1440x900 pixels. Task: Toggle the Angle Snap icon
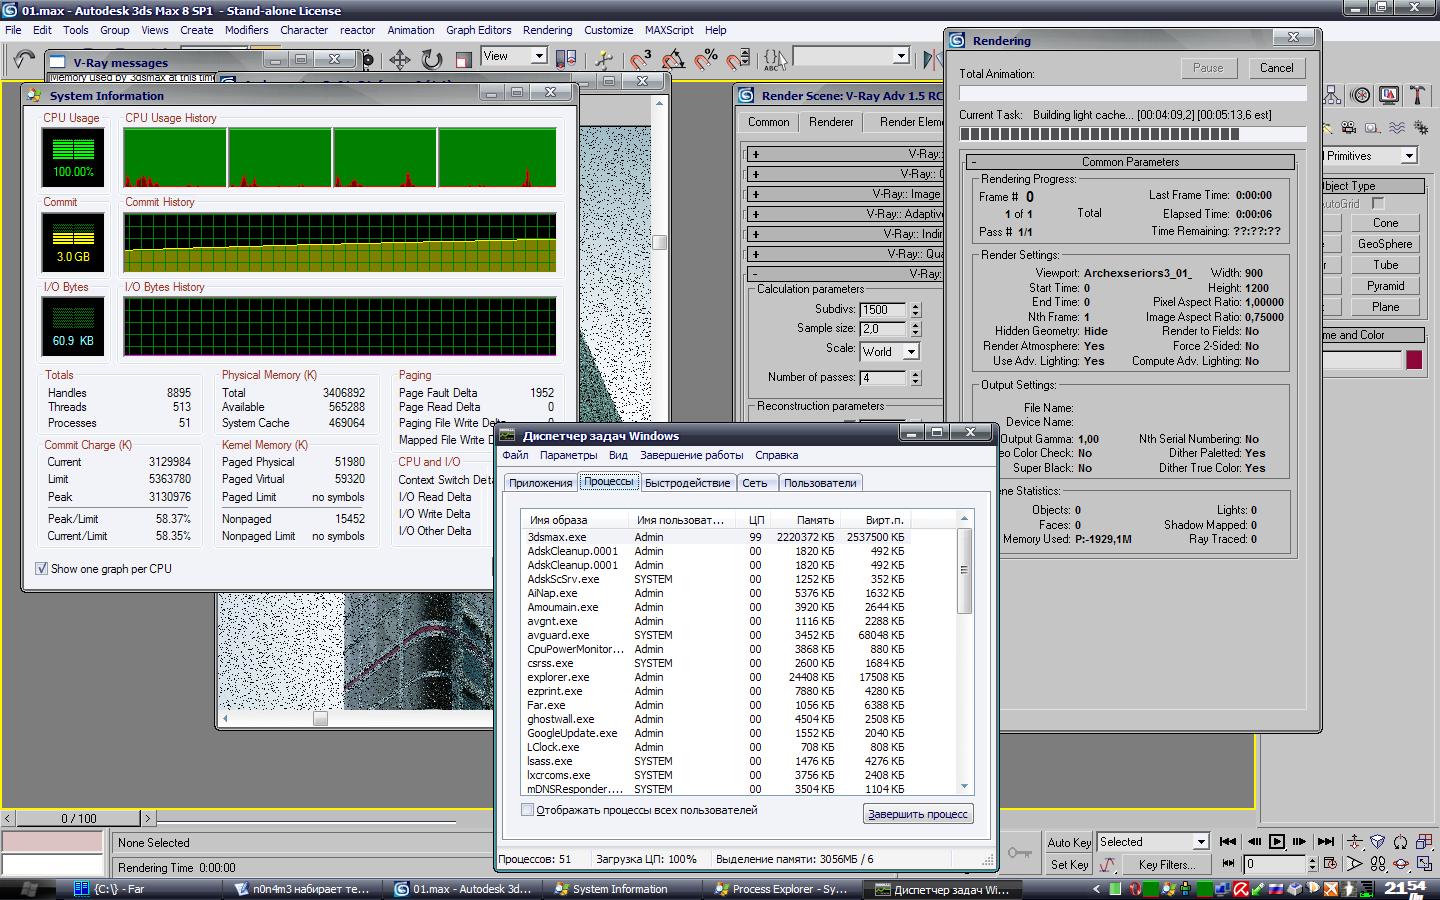673,60
